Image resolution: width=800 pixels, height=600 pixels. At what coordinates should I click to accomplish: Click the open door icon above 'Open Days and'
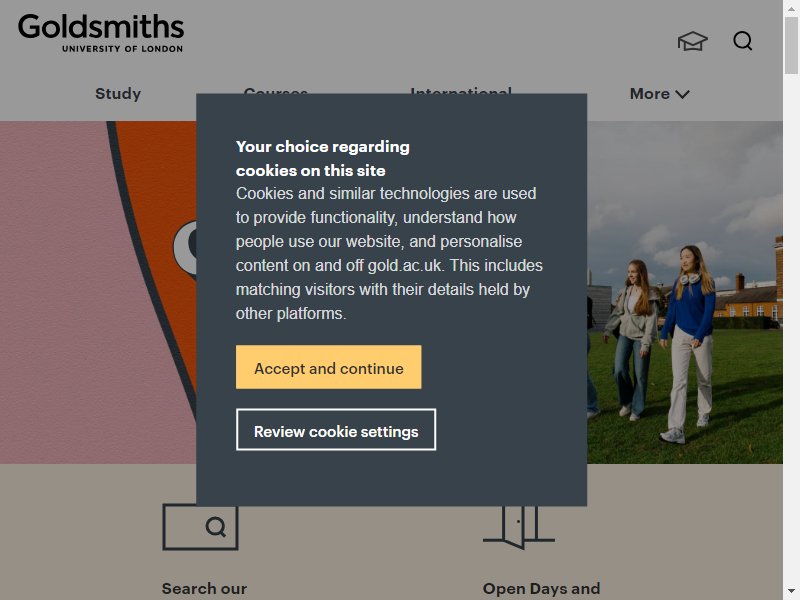519,528
